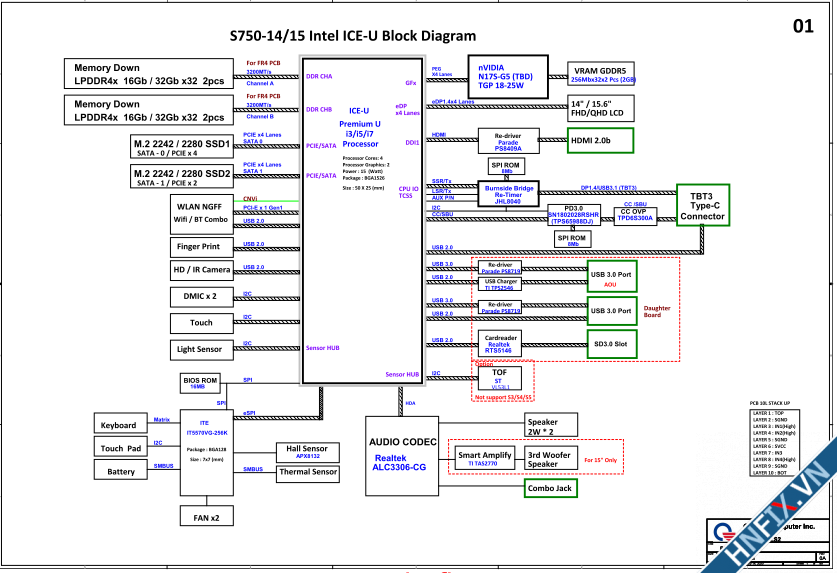Click the Smart Amplify TI TAS2770 box
Image resolution: width=837 pixels, height=573 pixels.
pos(483,459)
